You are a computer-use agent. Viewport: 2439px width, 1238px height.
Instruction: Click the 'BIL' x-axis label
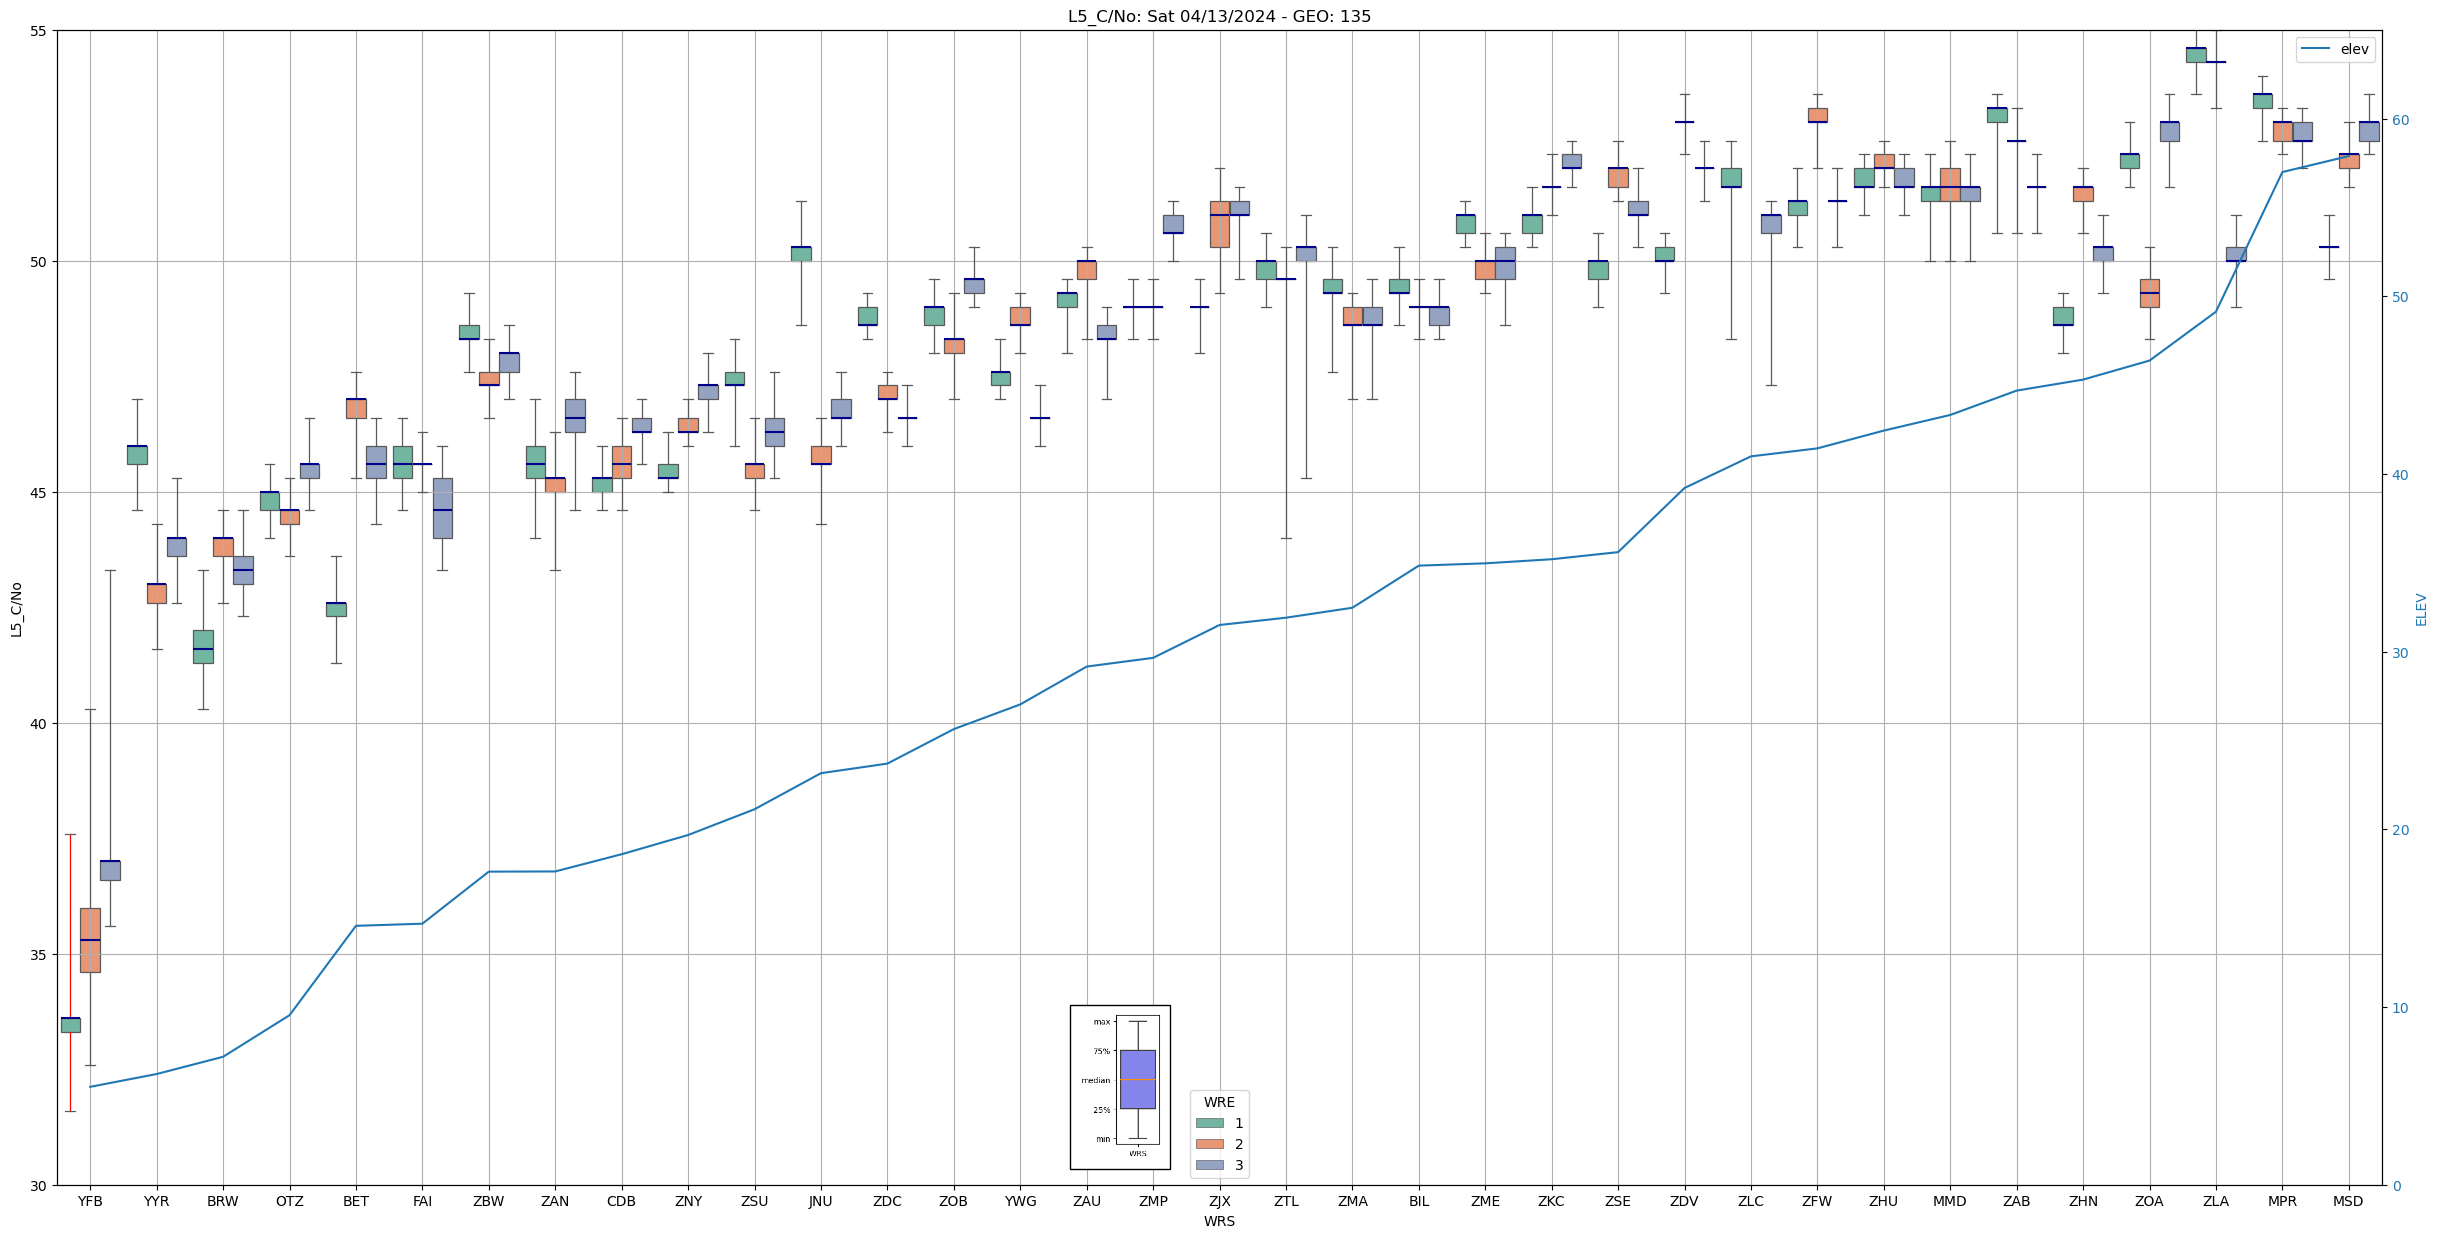(x=1419, y=1202)
